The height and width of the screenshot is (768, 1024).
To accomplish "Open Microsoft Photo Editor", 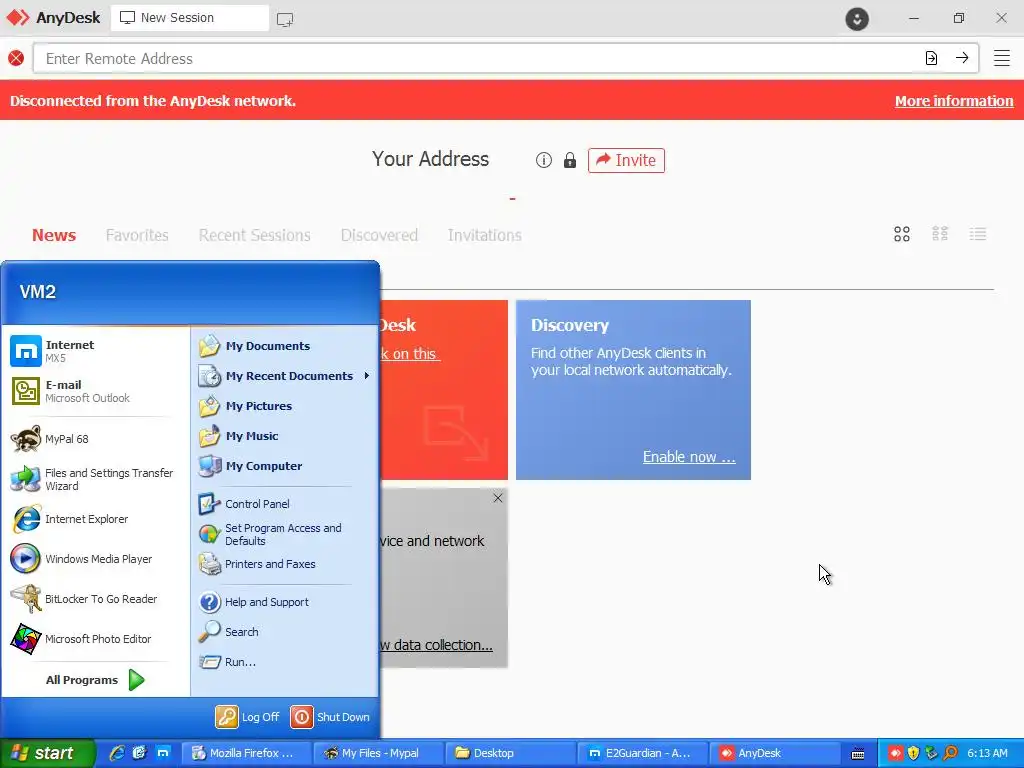I will coord(95,639).
